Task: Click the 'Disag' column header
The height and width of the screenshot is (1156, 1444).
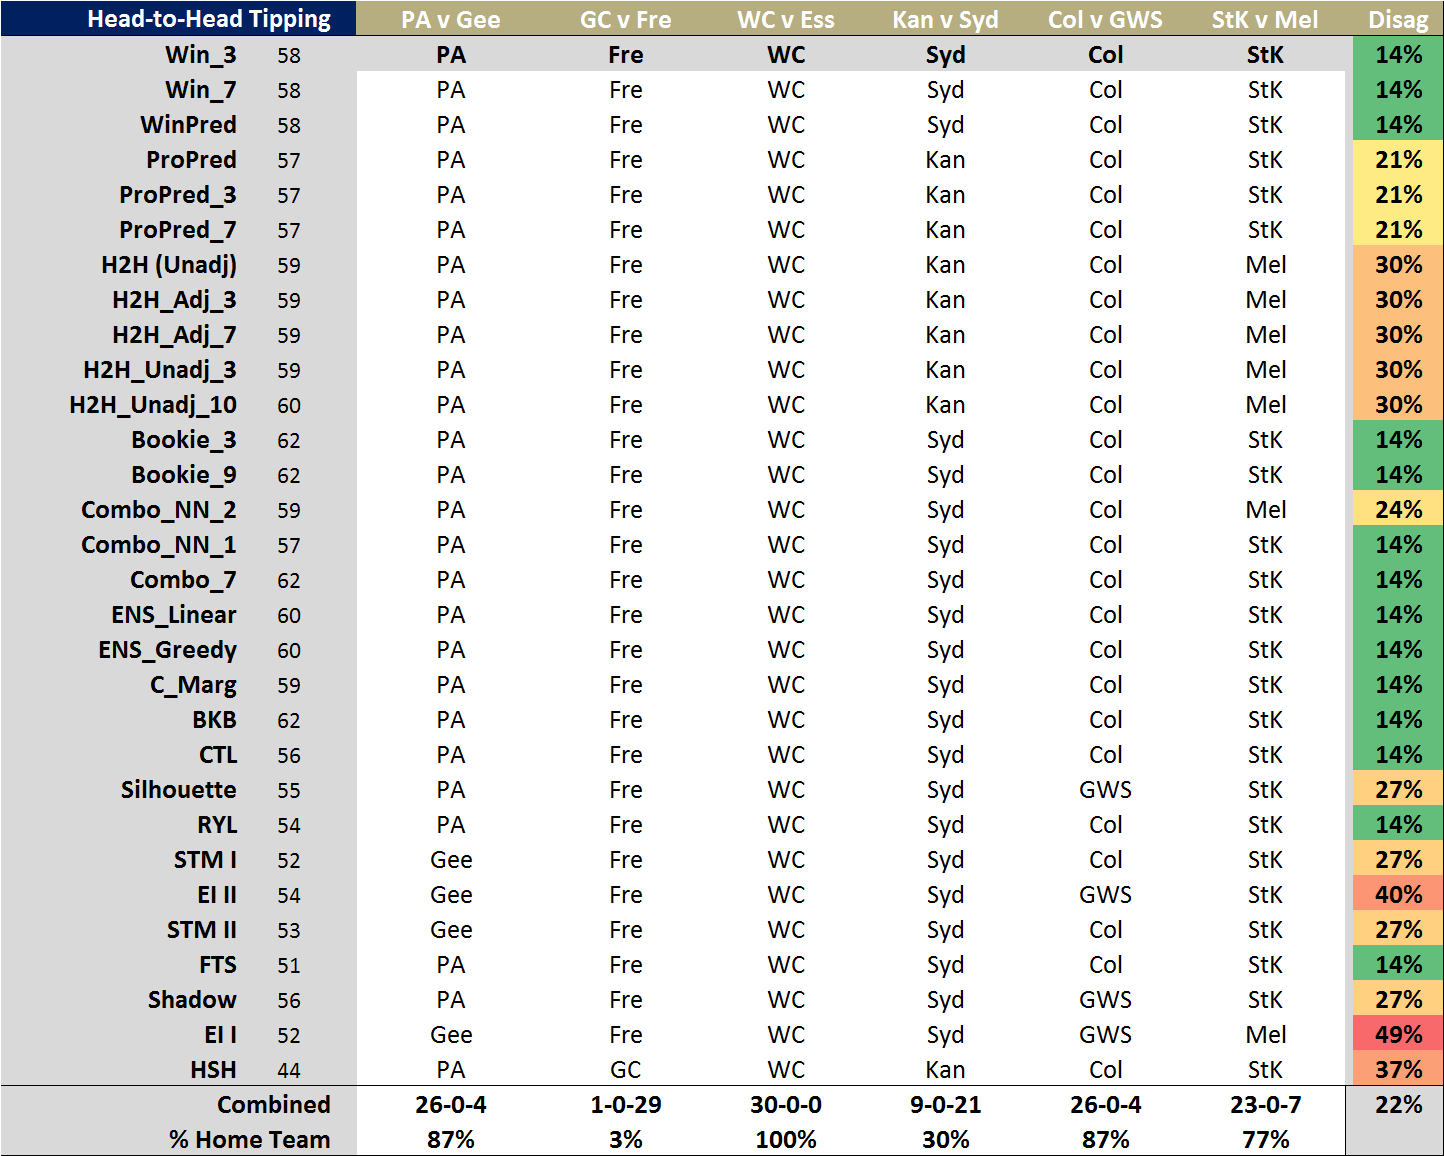Action: [x=1398, y=19]
